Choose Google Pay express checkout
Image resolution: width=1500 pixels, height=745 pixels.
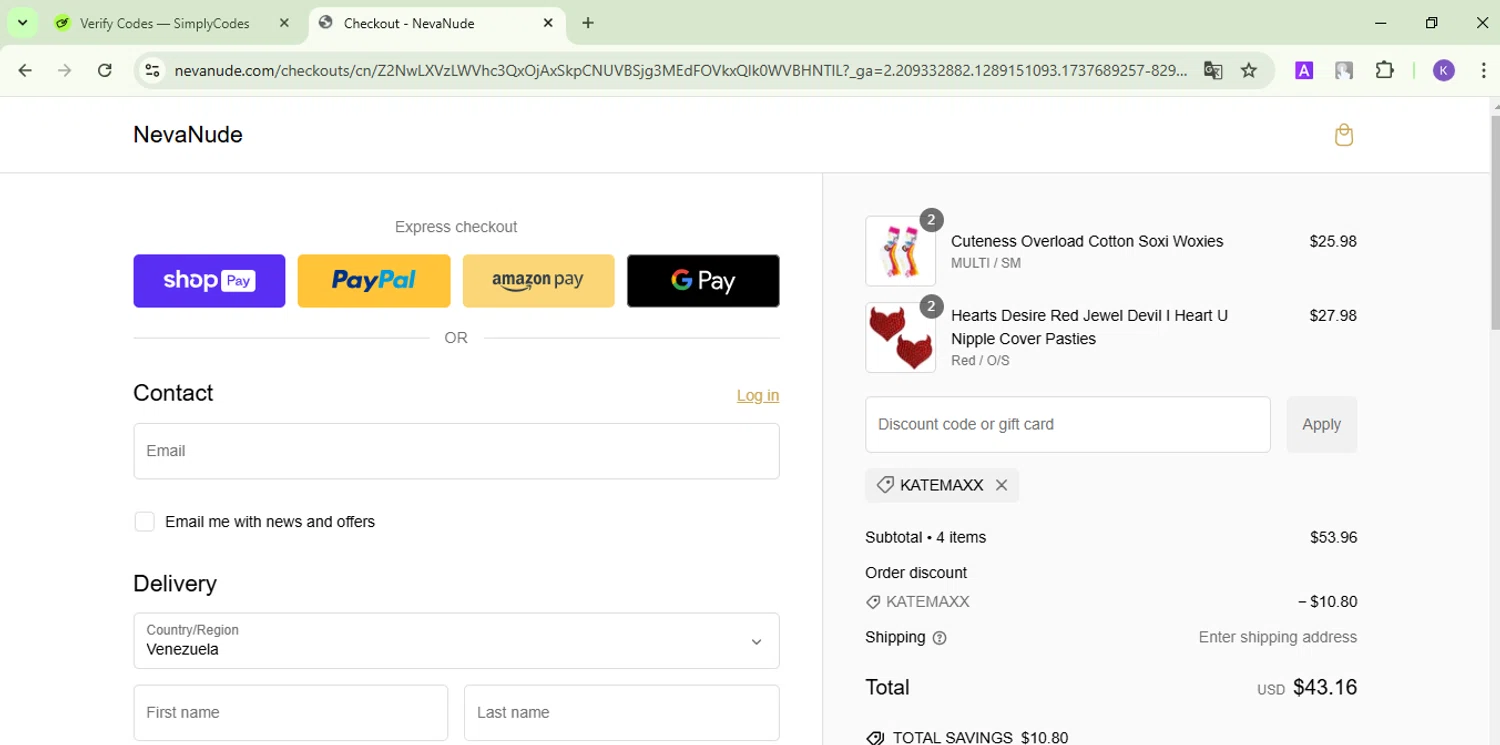tap(703, 281)
